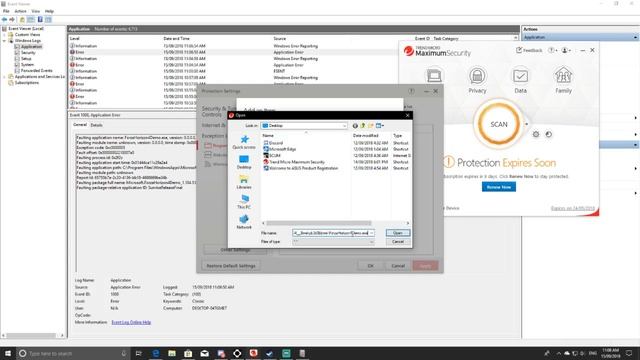Click OK in Protection Settings window
Viewport: 640px width, 360px height.
tap(370, 266)
